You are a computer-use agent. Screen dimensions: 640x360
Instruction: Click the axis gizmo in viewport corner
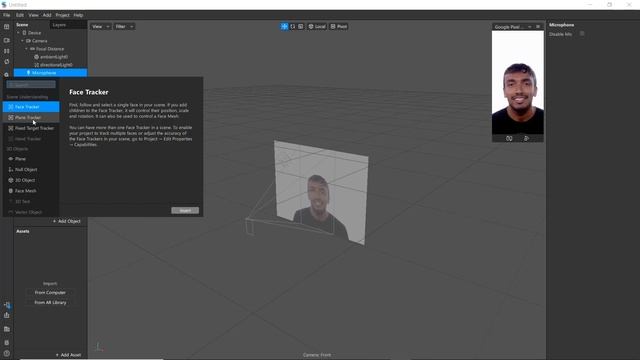tap(98, 347)
